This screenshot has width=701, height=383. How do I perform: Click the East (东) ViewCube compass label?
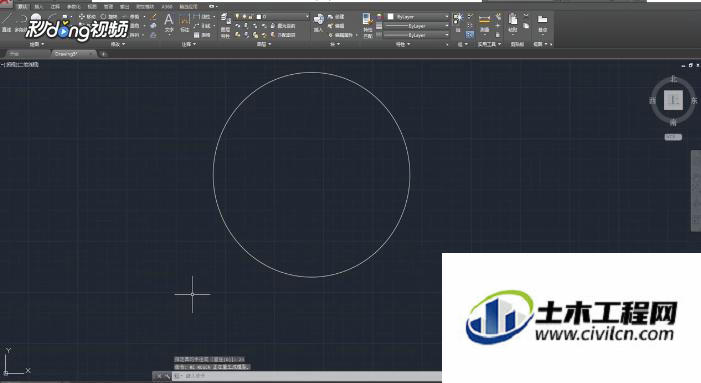pyautogui.click(x=694, y=101)
